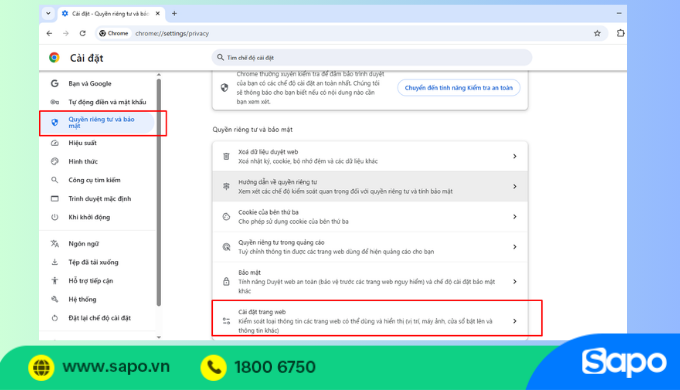Open Cookie của bên thứ ba row
The image size is (680, 390).
coord(370,216)
